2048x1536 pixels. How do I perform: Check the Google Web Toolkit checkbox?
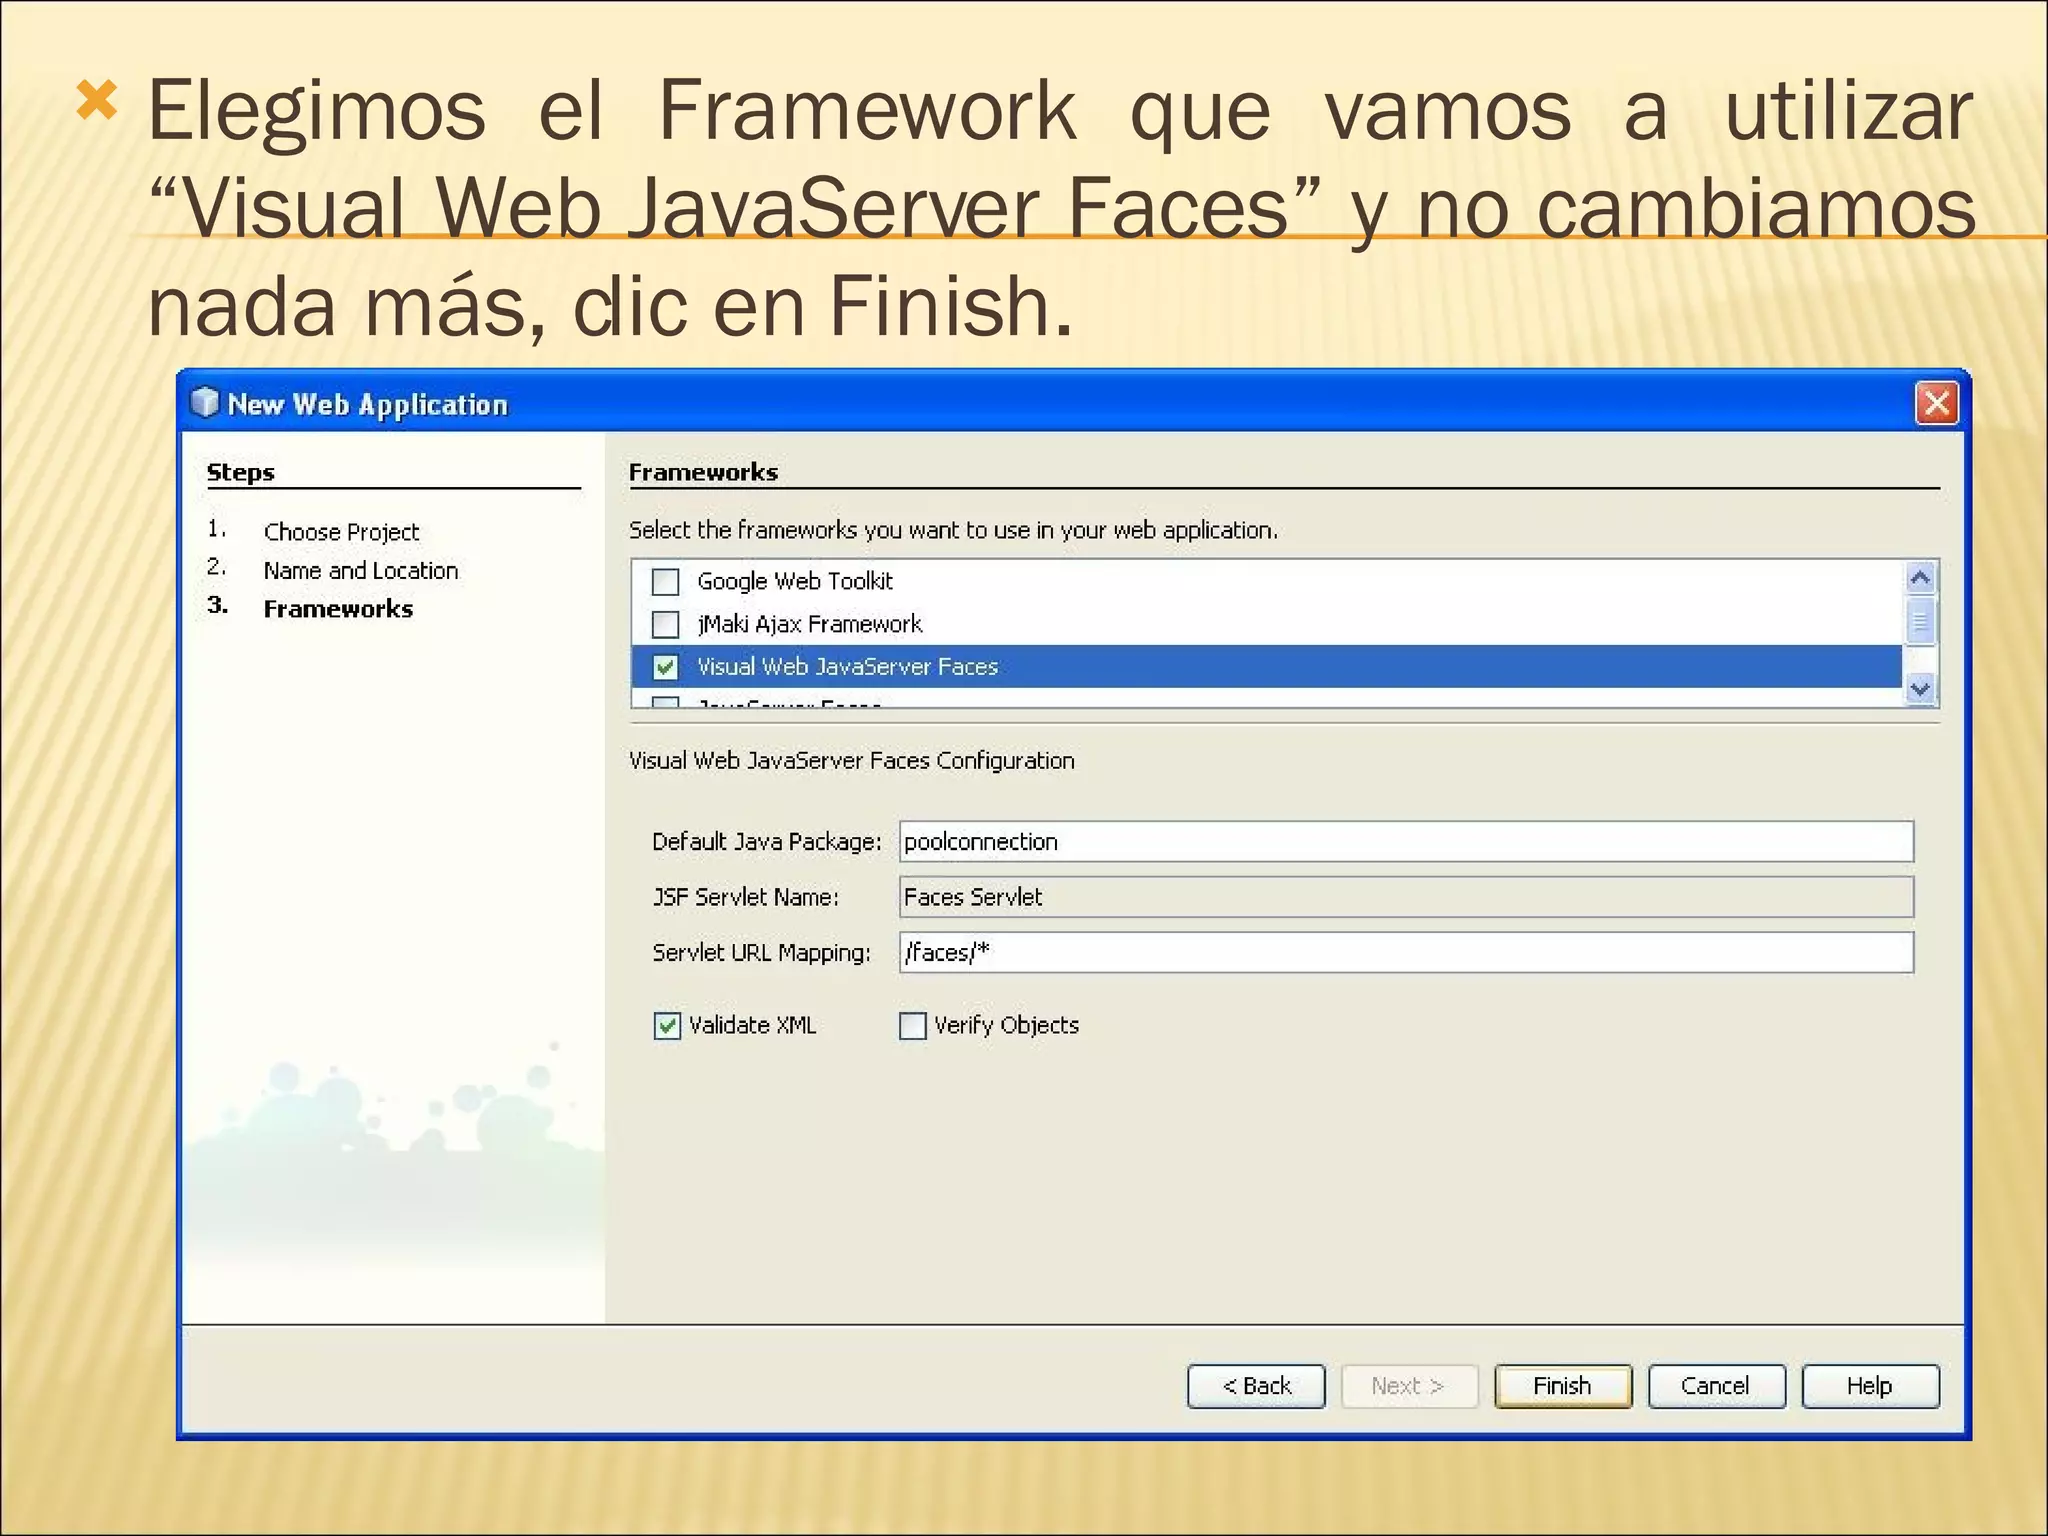665,581
